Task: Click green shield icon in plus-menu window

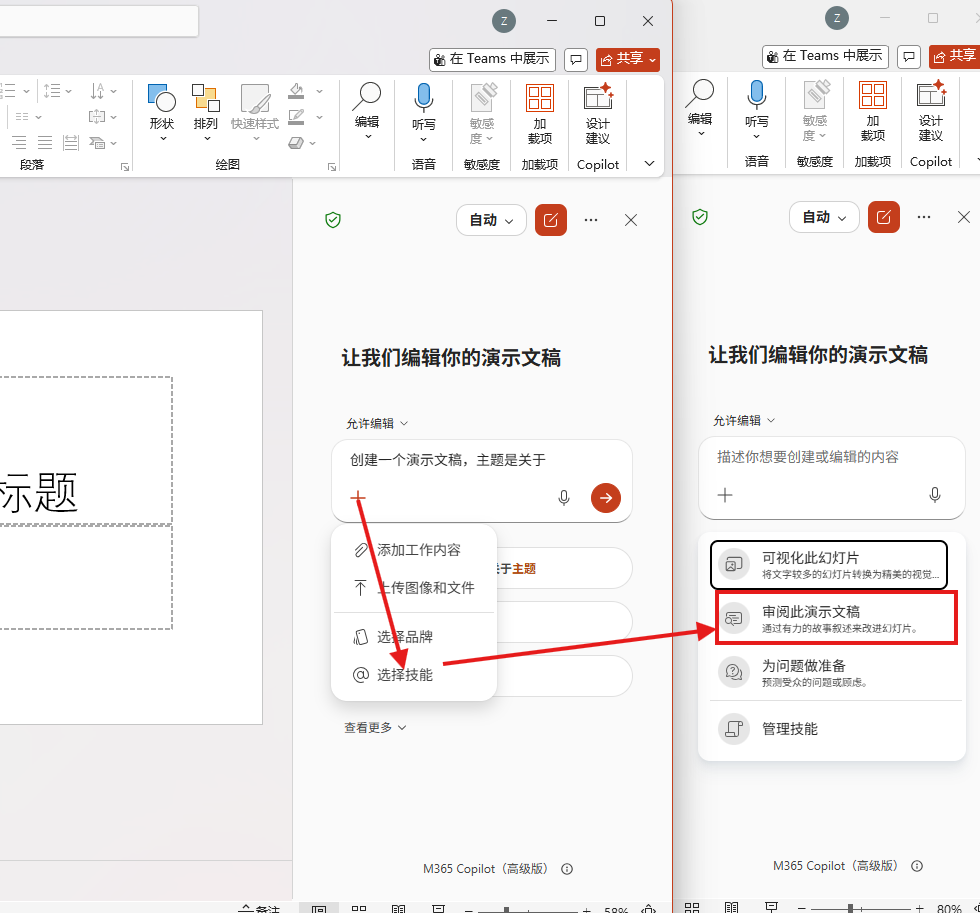Action: point(333,220)
